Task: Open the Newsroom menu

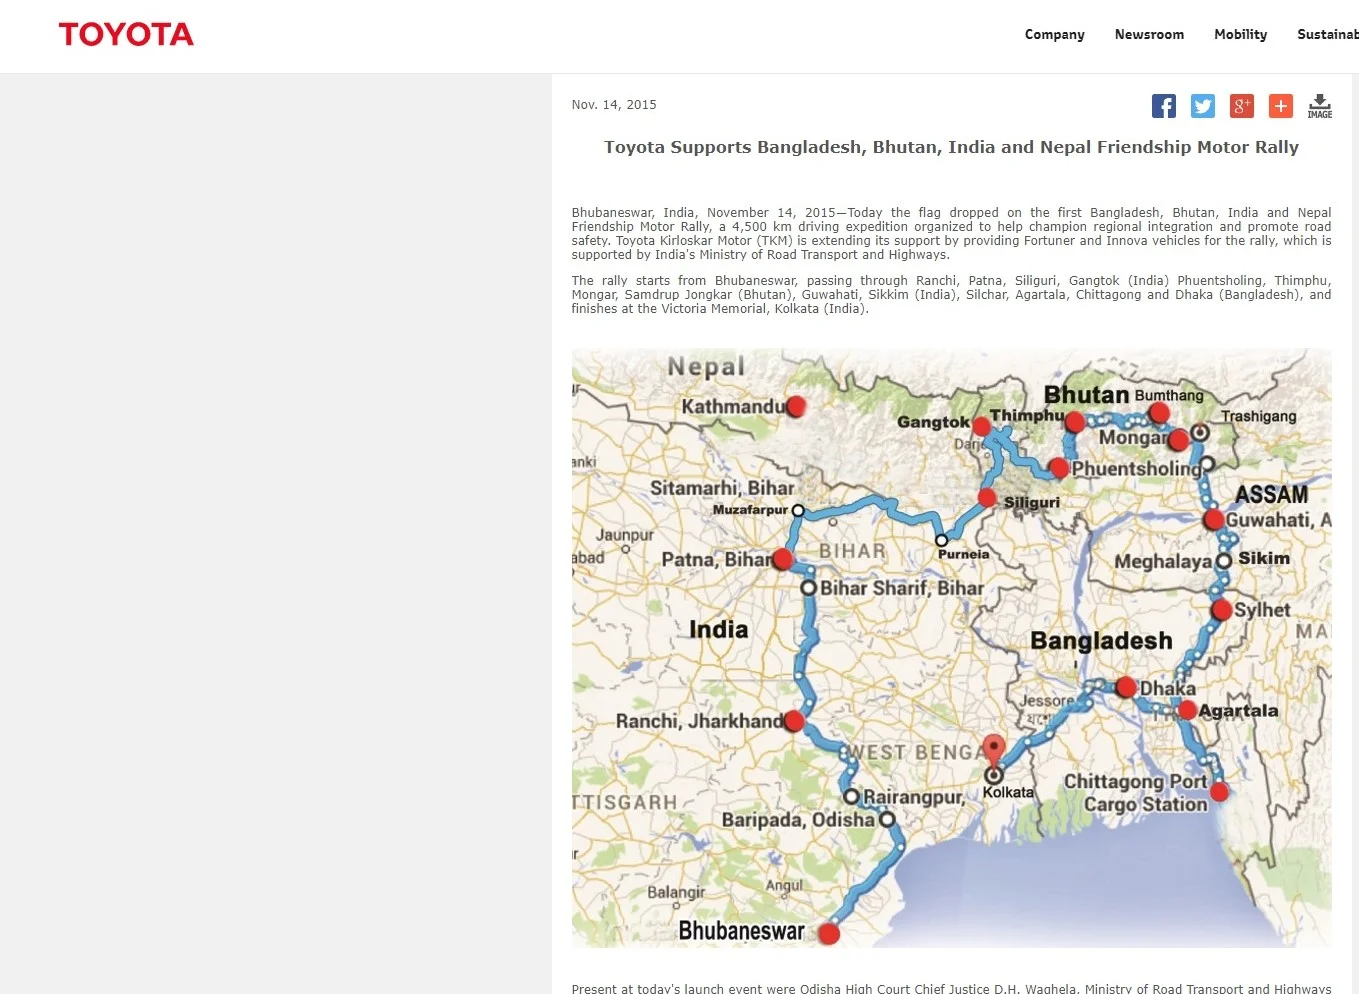Action: coord(1149,35)
